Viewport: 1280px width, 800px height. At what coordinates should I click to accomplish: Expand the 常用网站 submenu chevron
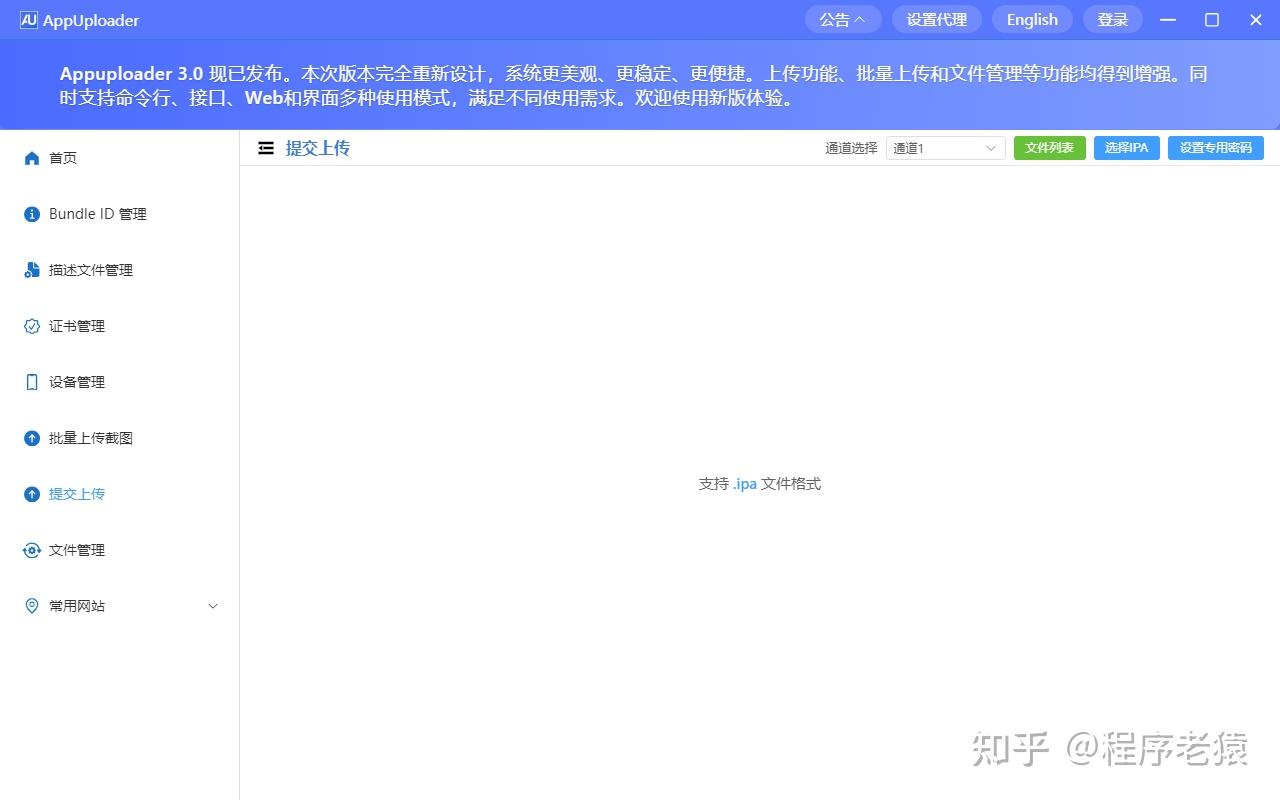click(213, 606)
